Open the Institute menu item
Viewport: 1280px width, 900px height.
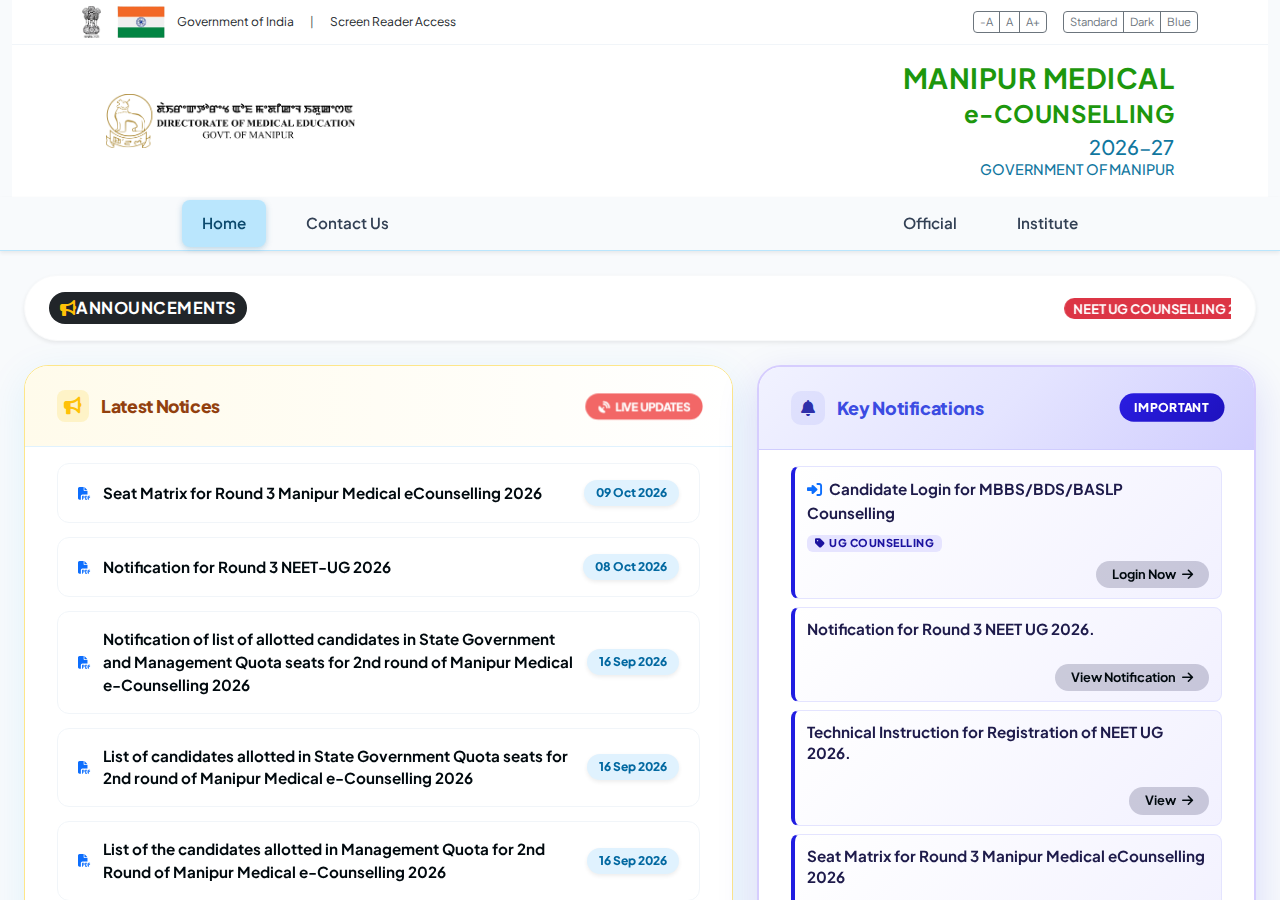(x=1047, y=223)
